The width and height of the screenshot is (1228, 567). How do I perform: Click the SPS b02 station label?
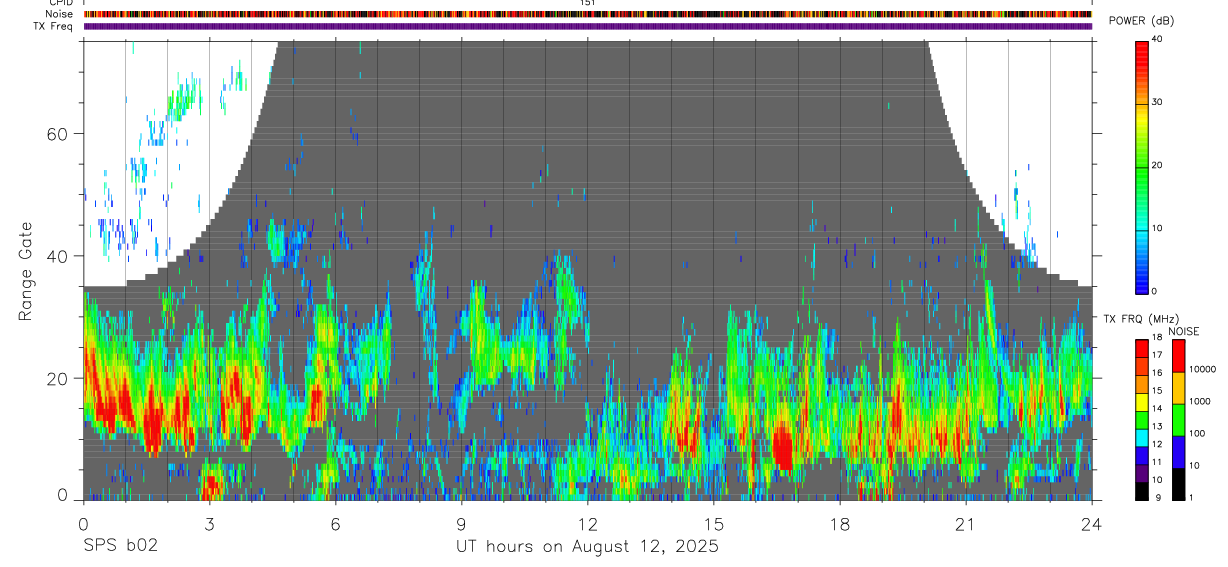pos(120,546)
